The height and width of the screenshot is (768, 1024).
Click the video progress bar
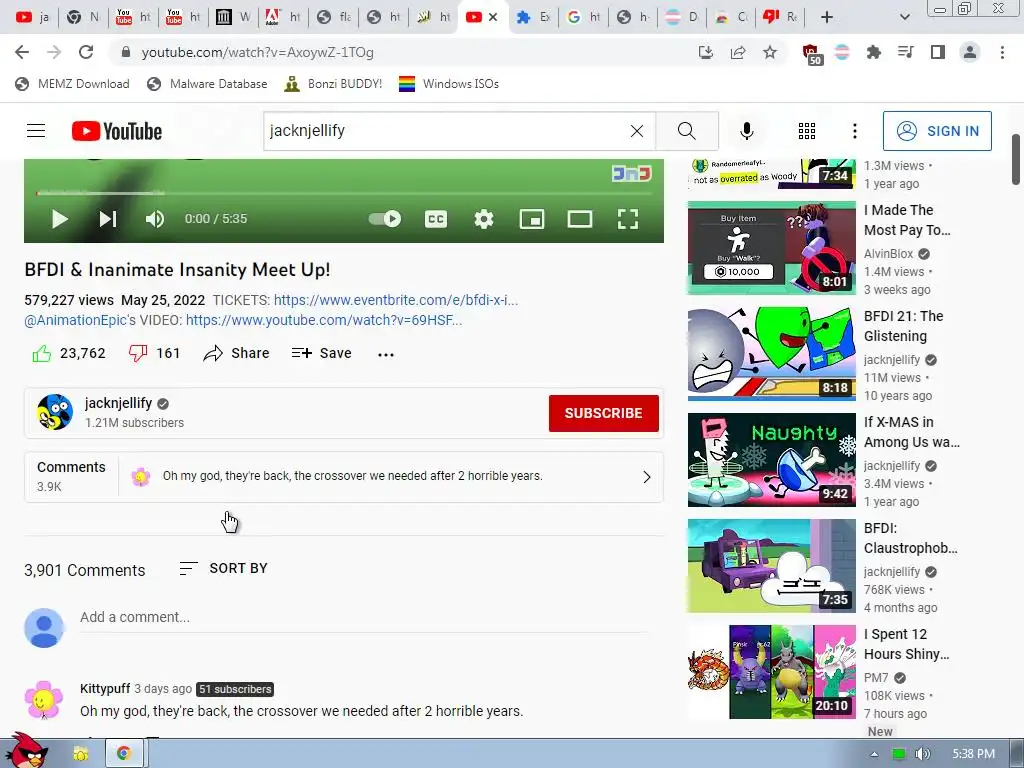click(x=344, y=193)
